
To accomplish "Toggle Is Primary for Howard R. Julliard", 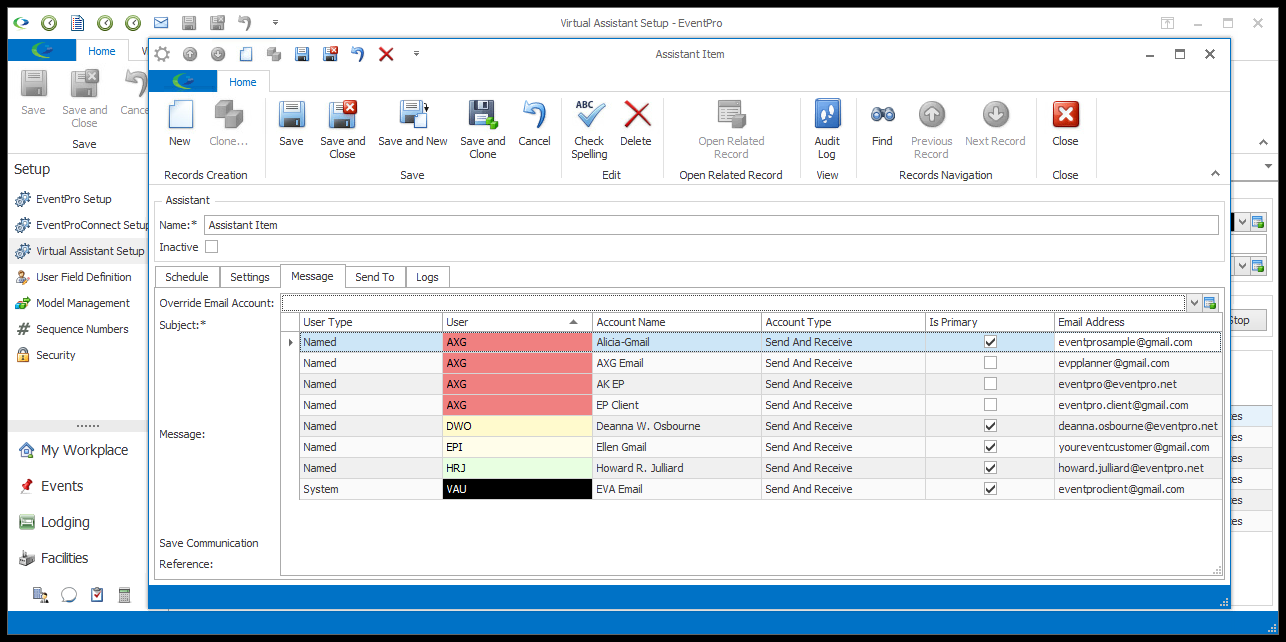I will [990, 468].
